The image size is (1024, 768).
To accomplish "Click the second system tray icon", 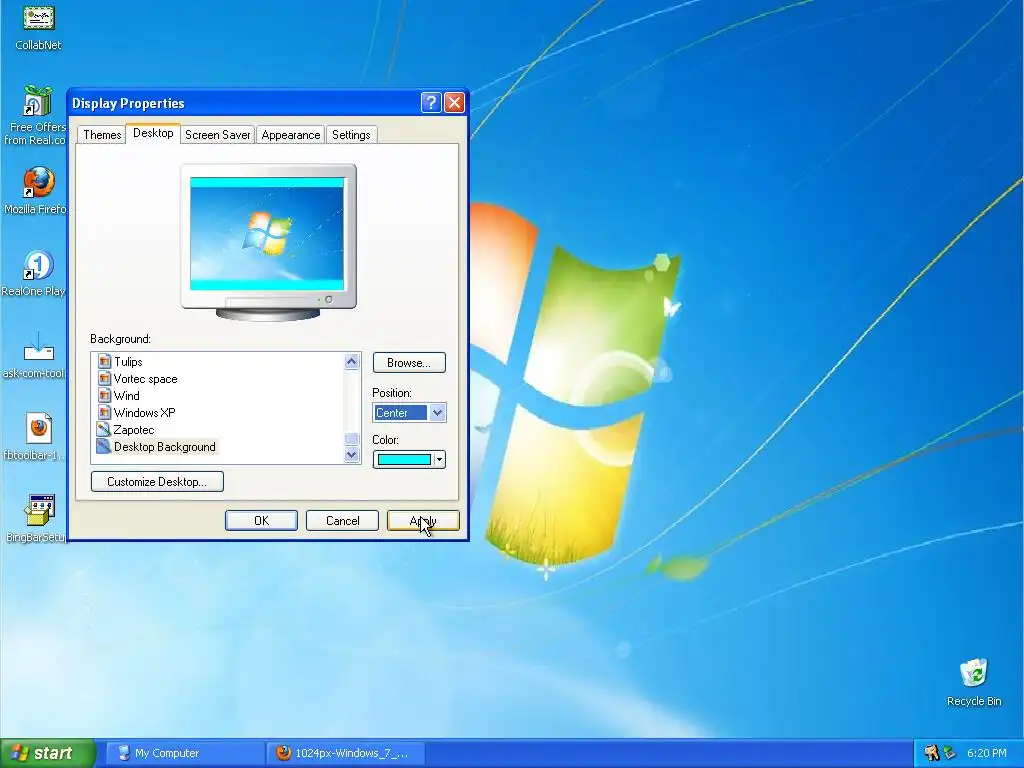I will click(949, 753).
